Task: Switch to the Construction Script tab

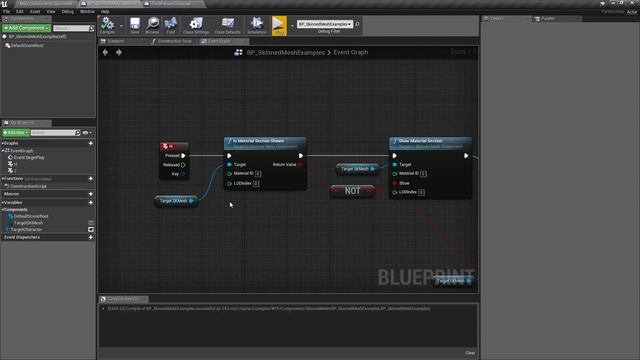Action: tap(173, 41)
